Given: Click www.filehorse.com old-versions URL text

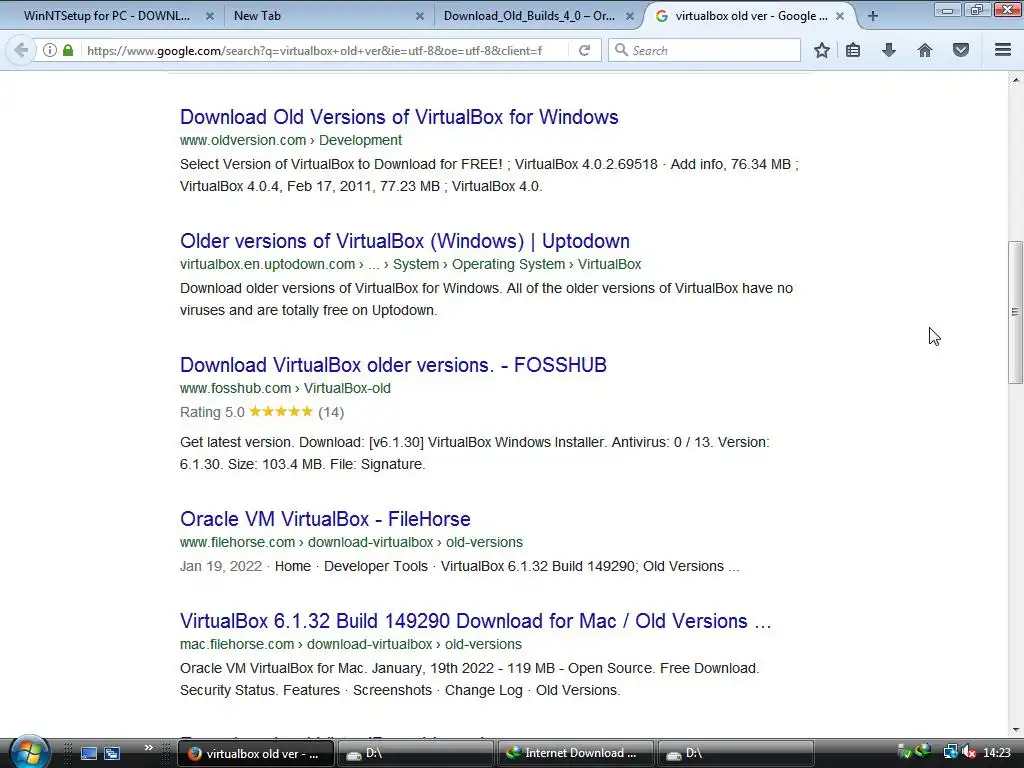Looking at the screenshot, I should (351, 543).
